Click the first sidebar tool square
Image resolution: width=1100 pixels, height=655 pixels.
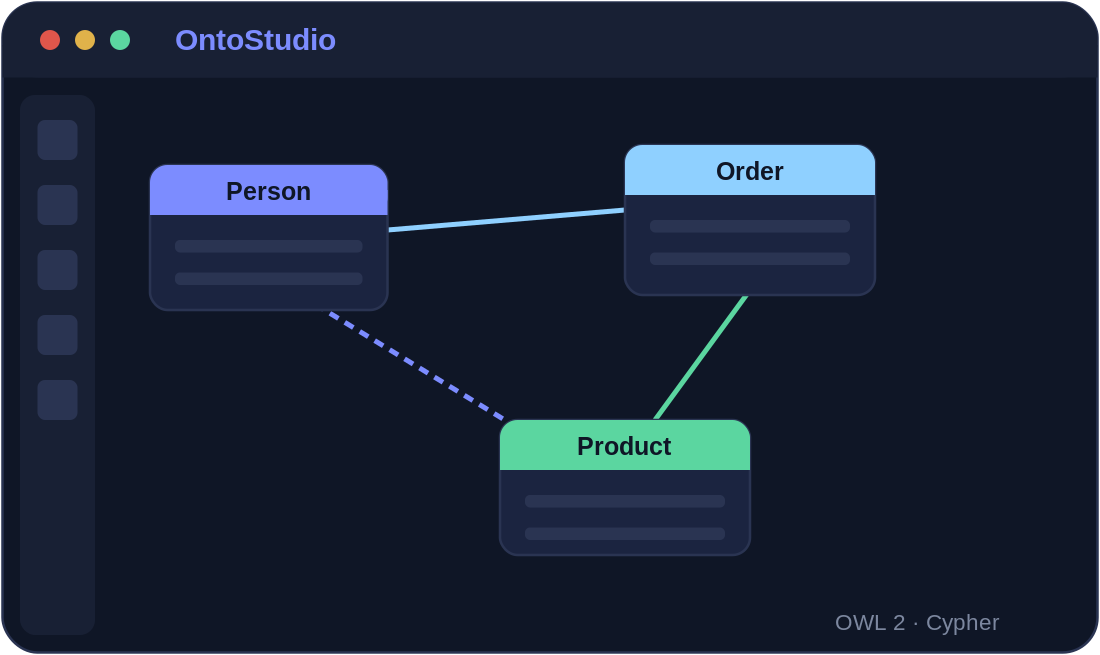(x=58, y=140)
